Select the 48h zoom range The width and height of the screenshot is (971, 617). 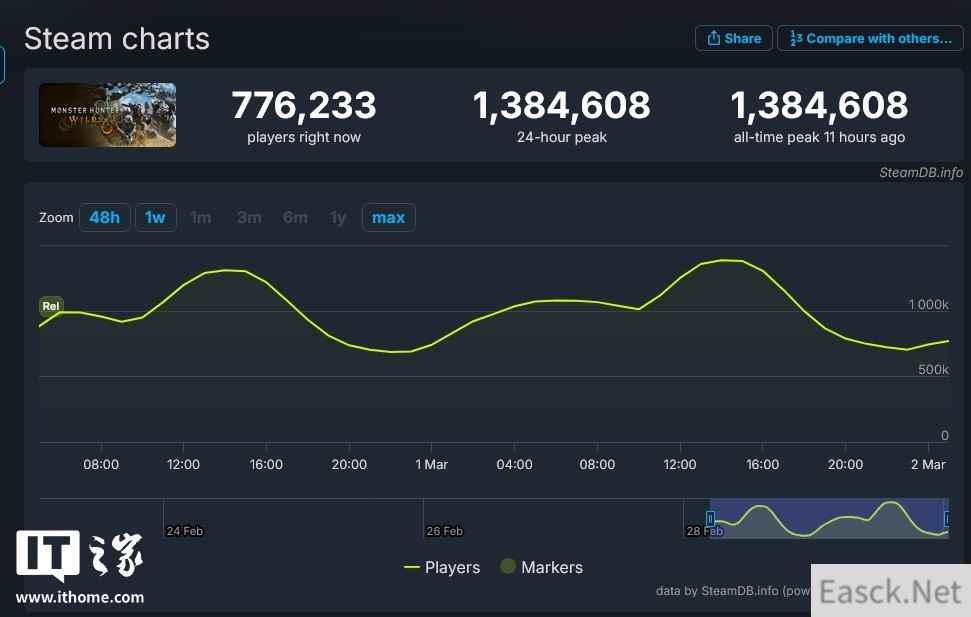click(105, 217)
